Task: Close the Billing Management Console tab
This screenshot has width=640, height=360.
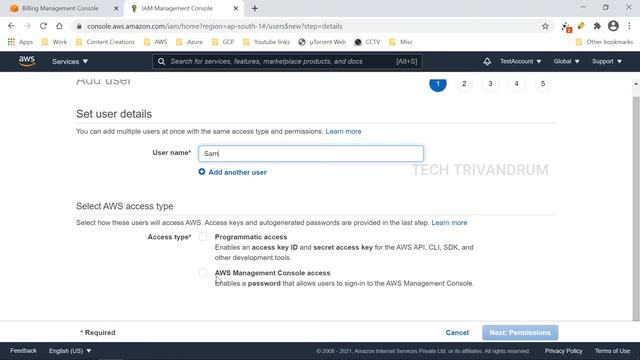Action: (x=116, y=8)
